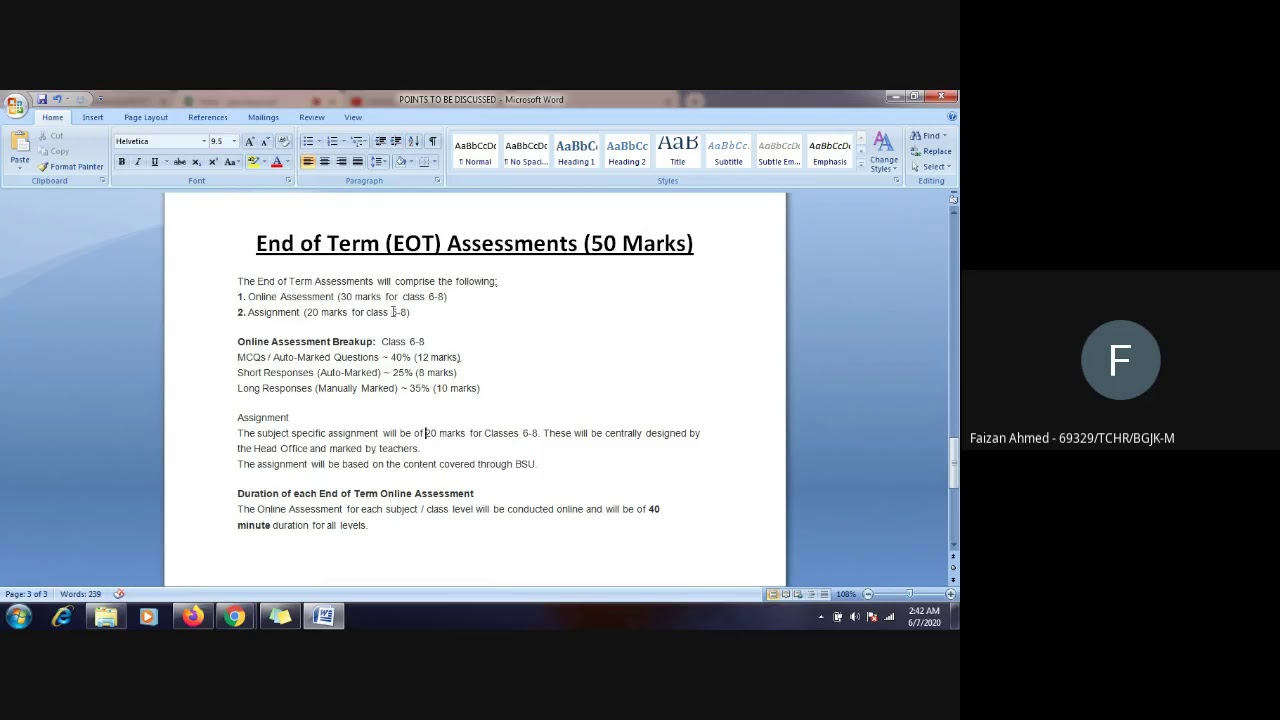Save the document from Quick Access toolbar
This screenshot has height=720, width=1280.
(x=42, y=99)
